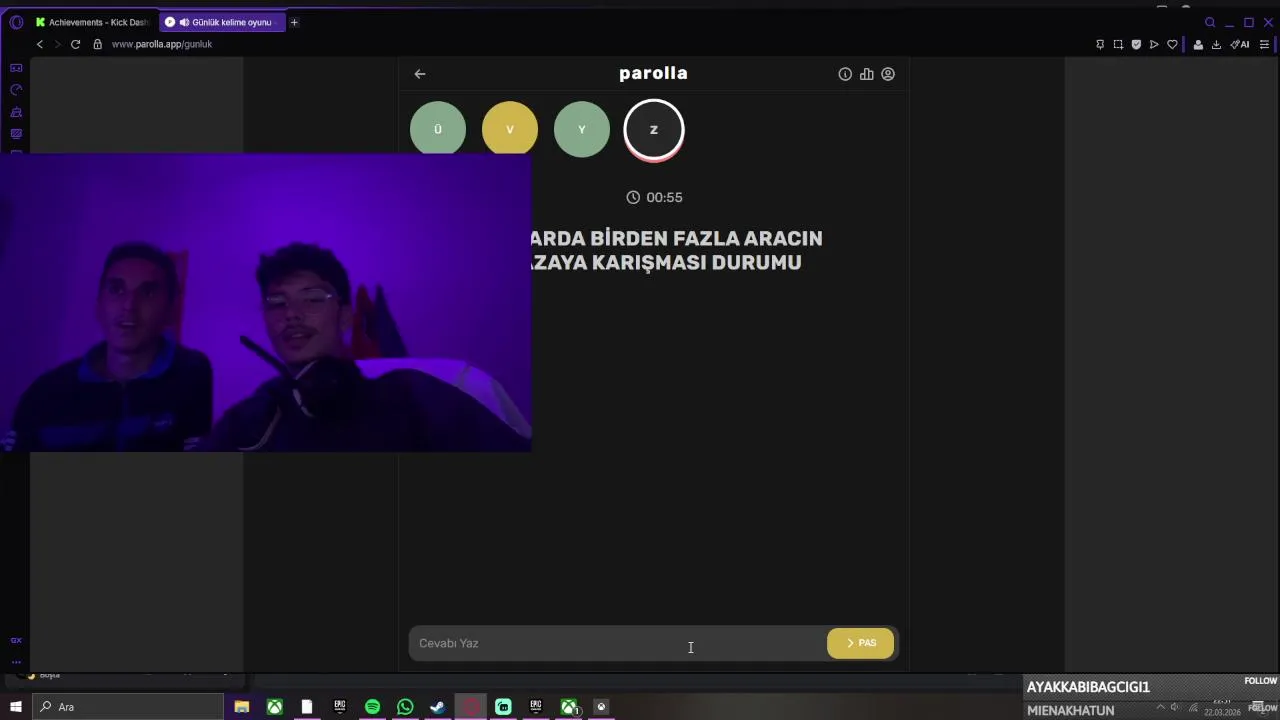Open the parolla user profile icon
The image size is (1280, 720).
click(x=888, y=74)
